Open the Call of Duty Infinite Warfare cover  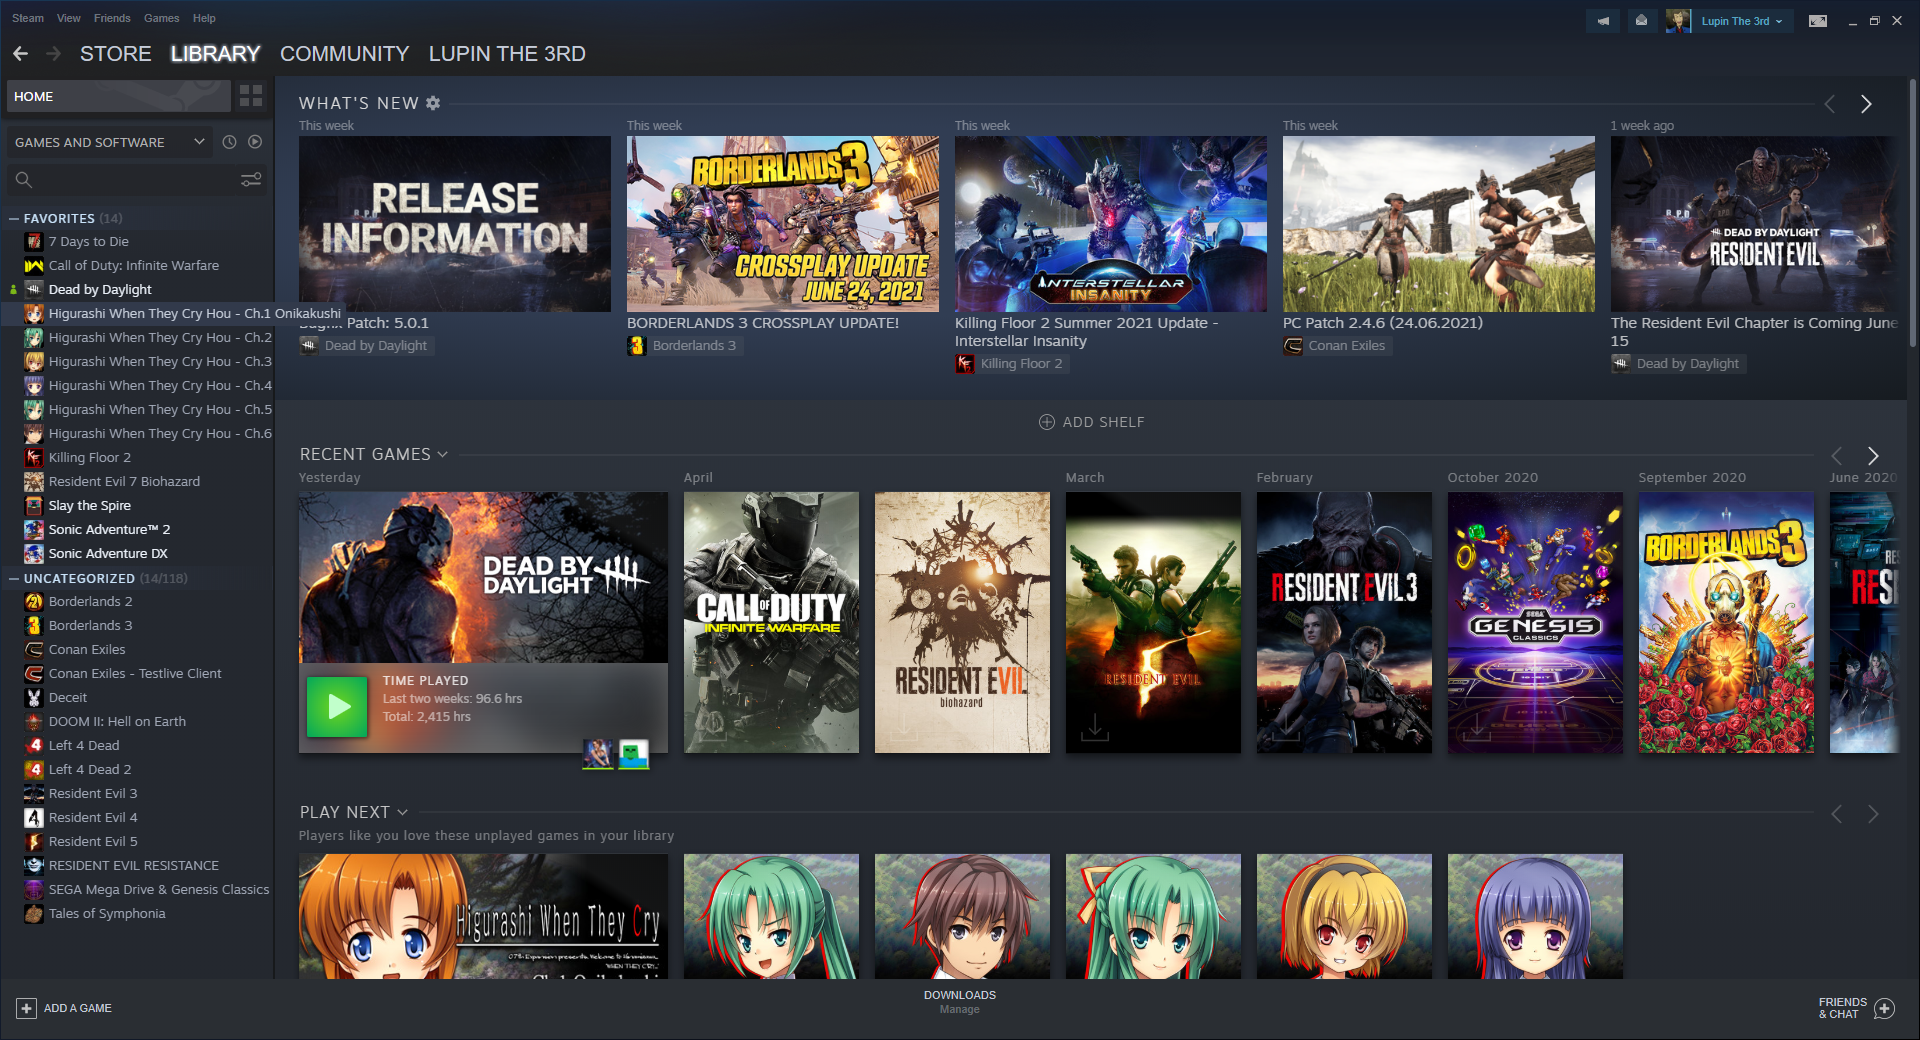[x=771, y=622]
